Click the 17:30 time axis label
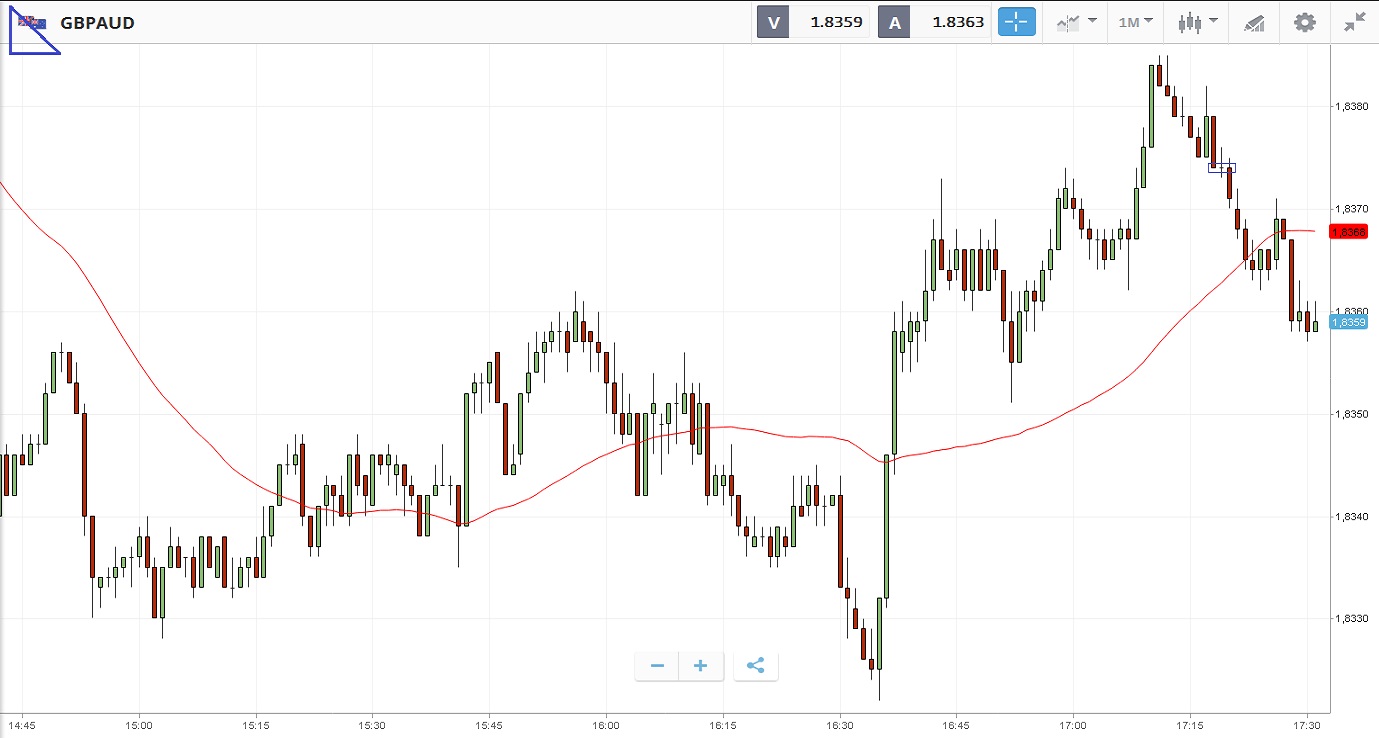1379x738 pixels. 1306,724
